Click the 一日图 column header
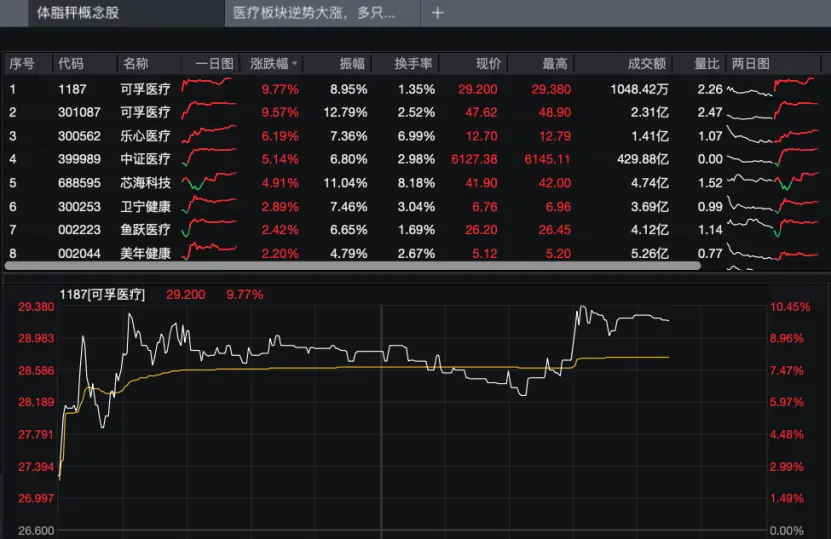This screenshot has width=831, height=539. pos(215,64)
